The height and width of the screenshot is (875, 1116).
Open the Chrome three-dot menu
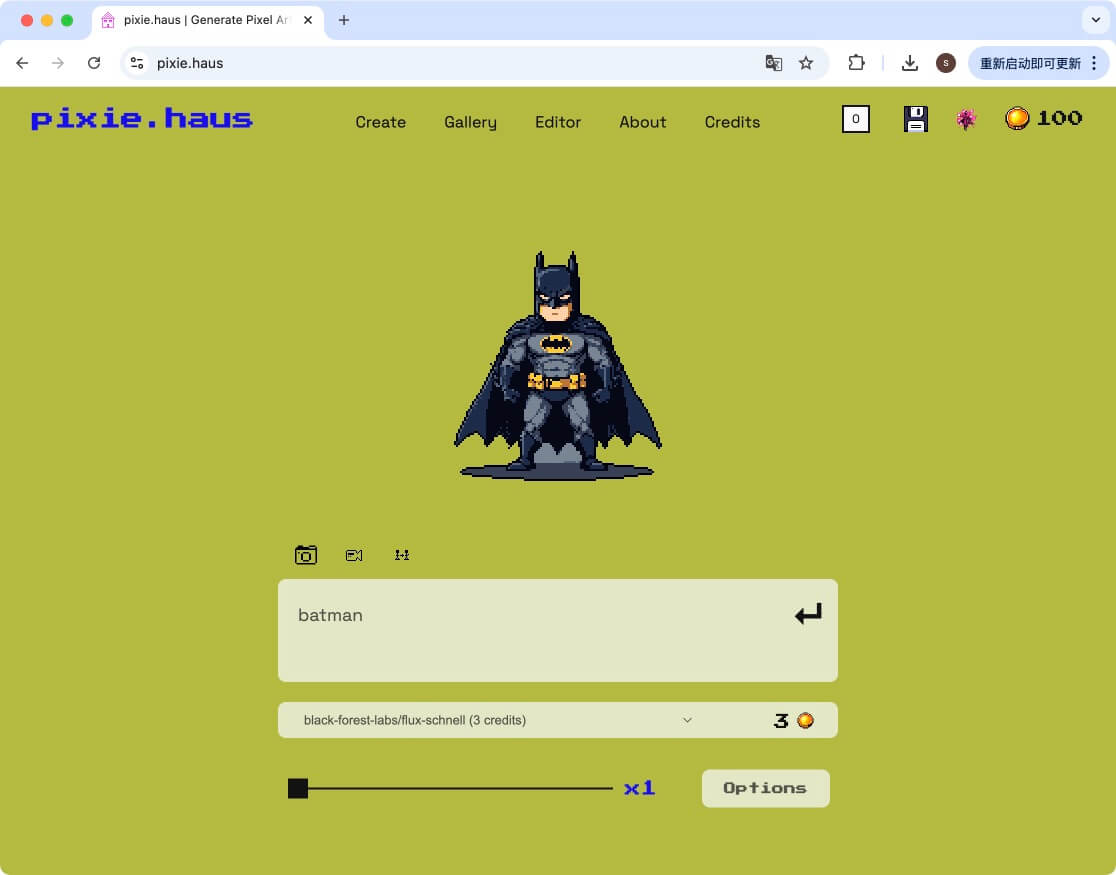(x=1094, y=63)
